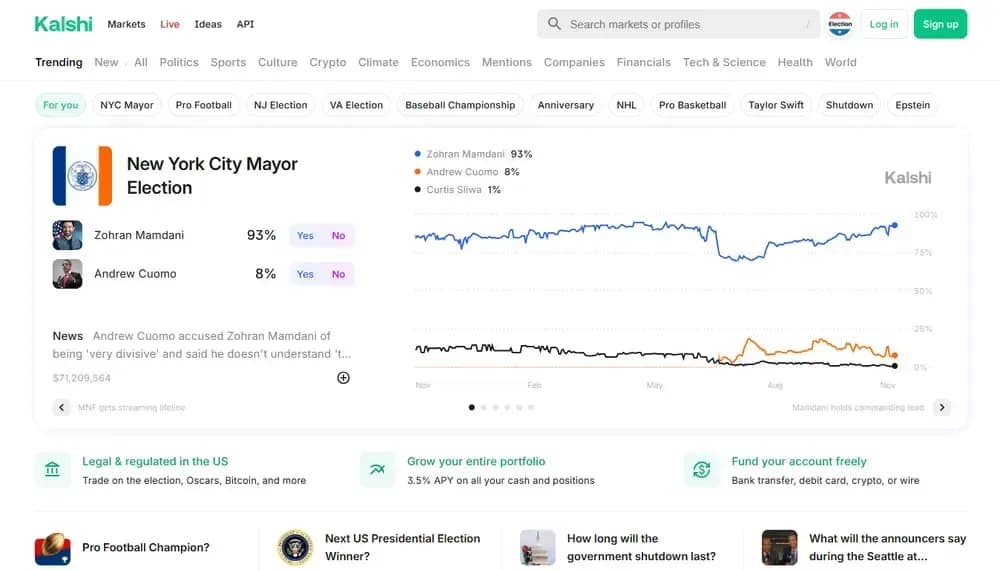
Task: Click the Sign up button
Action: (x=940, y=24)
